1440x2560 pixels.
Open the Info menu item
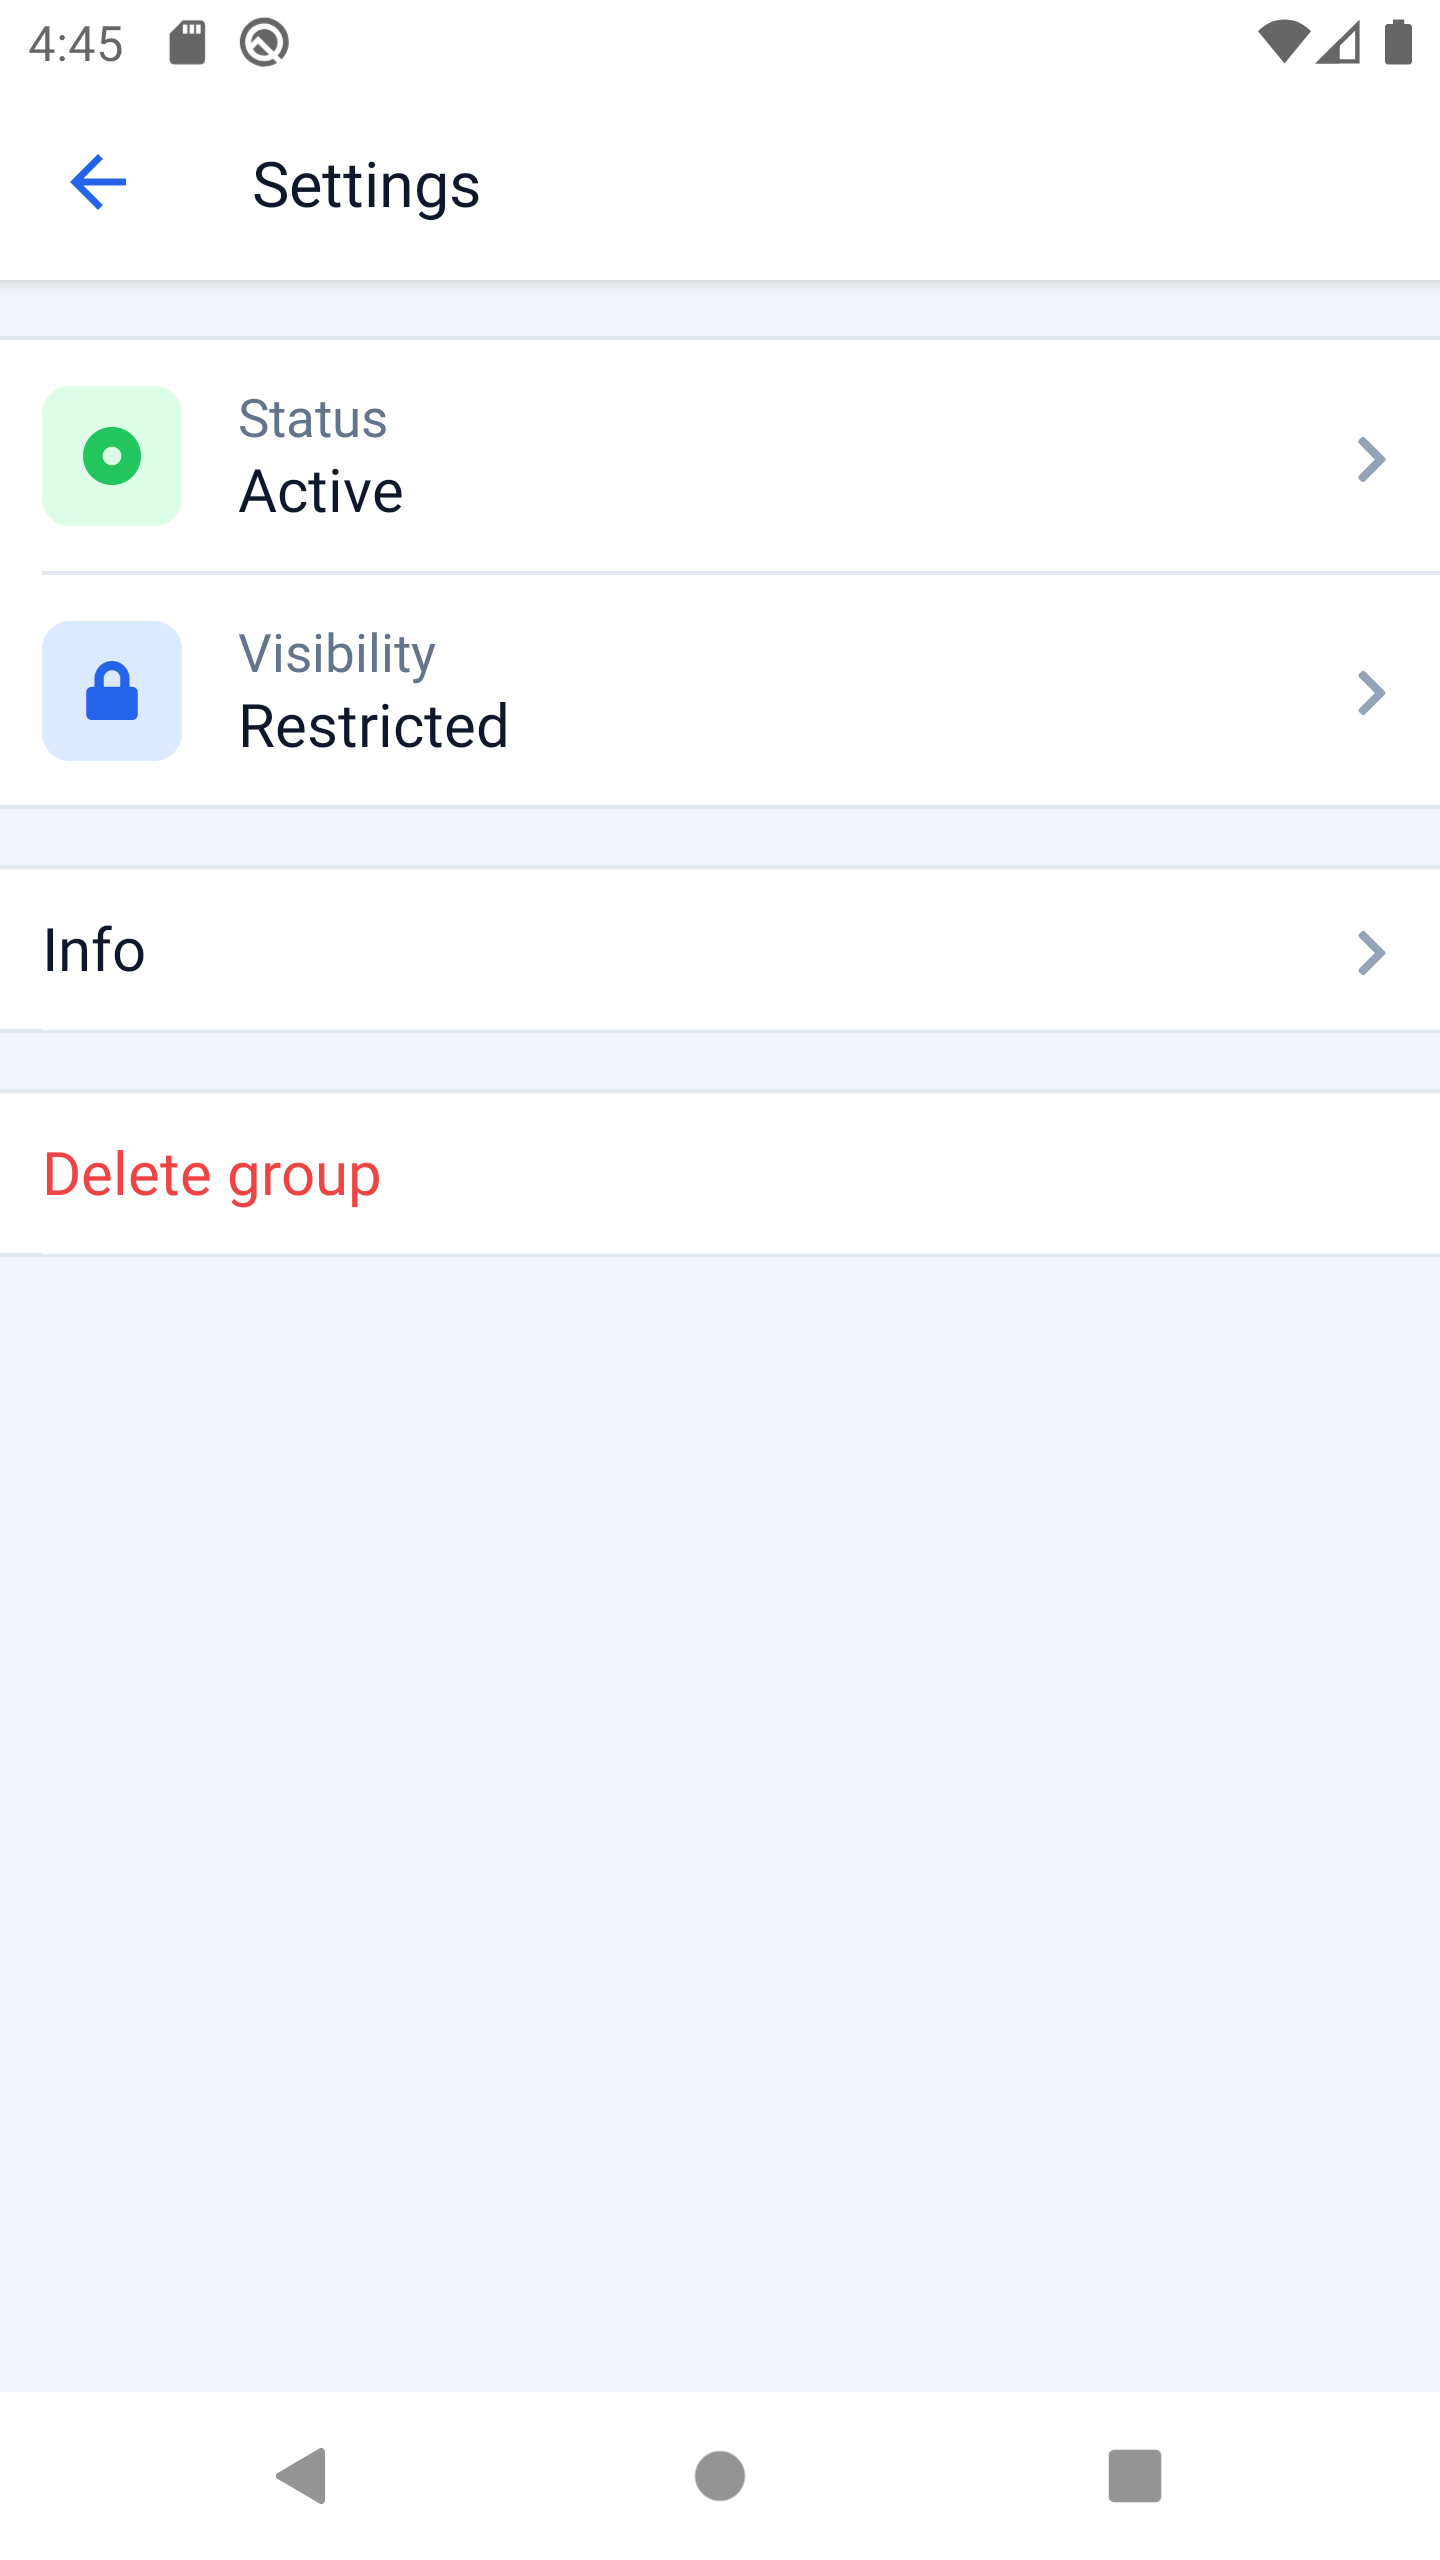720,950
